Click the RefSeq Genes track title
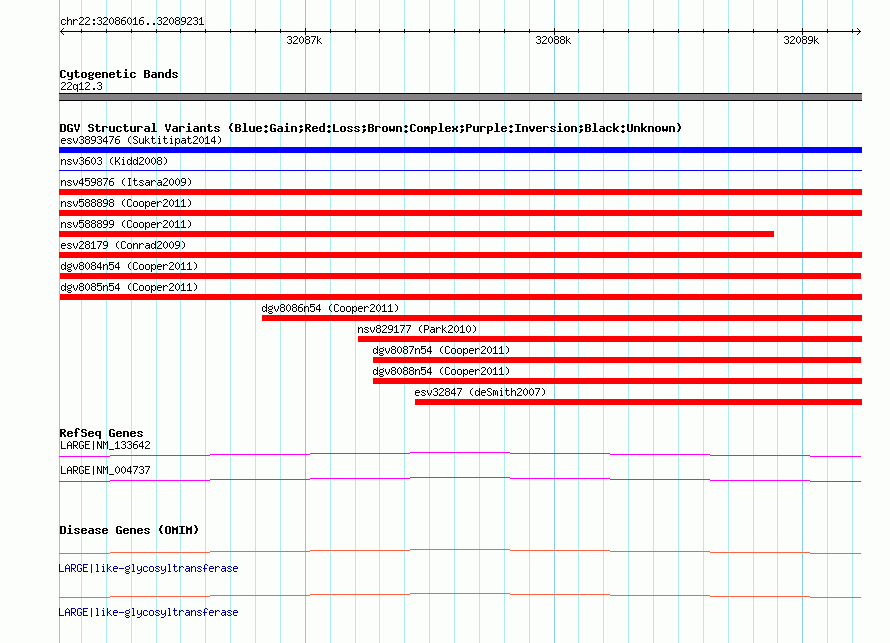The image size is (890, 643). (x=101, y=433)
